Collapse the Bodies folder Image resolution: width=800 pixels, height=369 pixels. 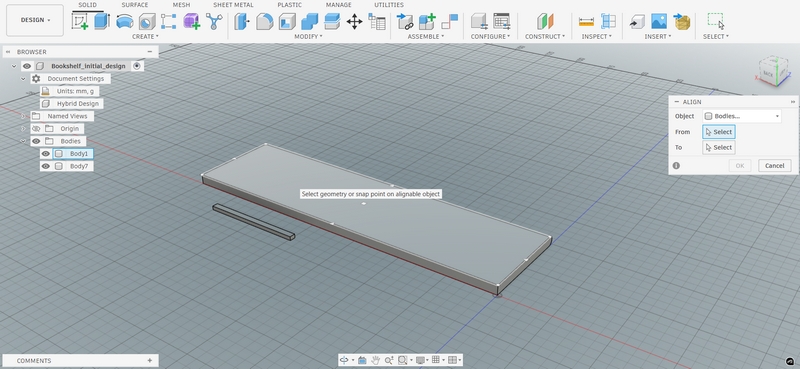point(23,141)
